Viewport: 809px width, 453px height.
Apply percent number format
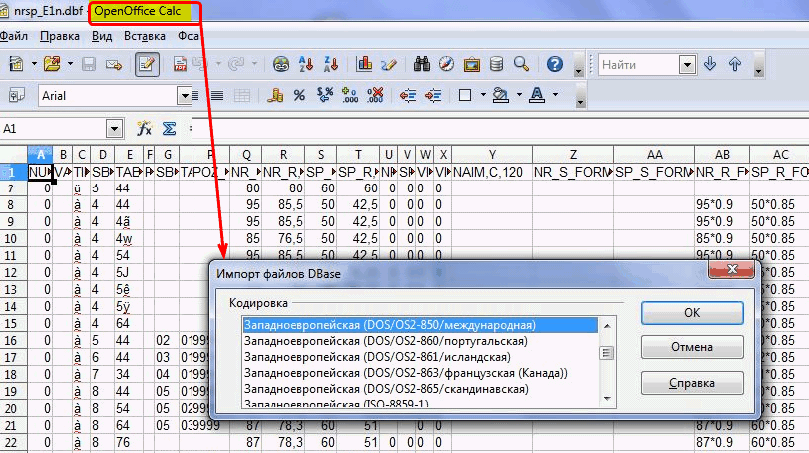pos(298,96)
